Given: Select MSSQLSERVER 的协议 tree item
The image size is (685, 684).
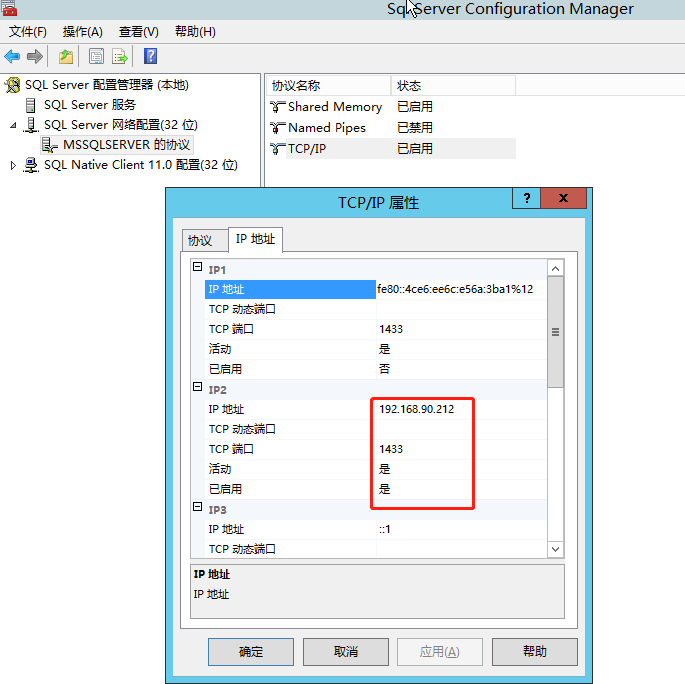Looking at the screenshot, I should coord(126,145).
